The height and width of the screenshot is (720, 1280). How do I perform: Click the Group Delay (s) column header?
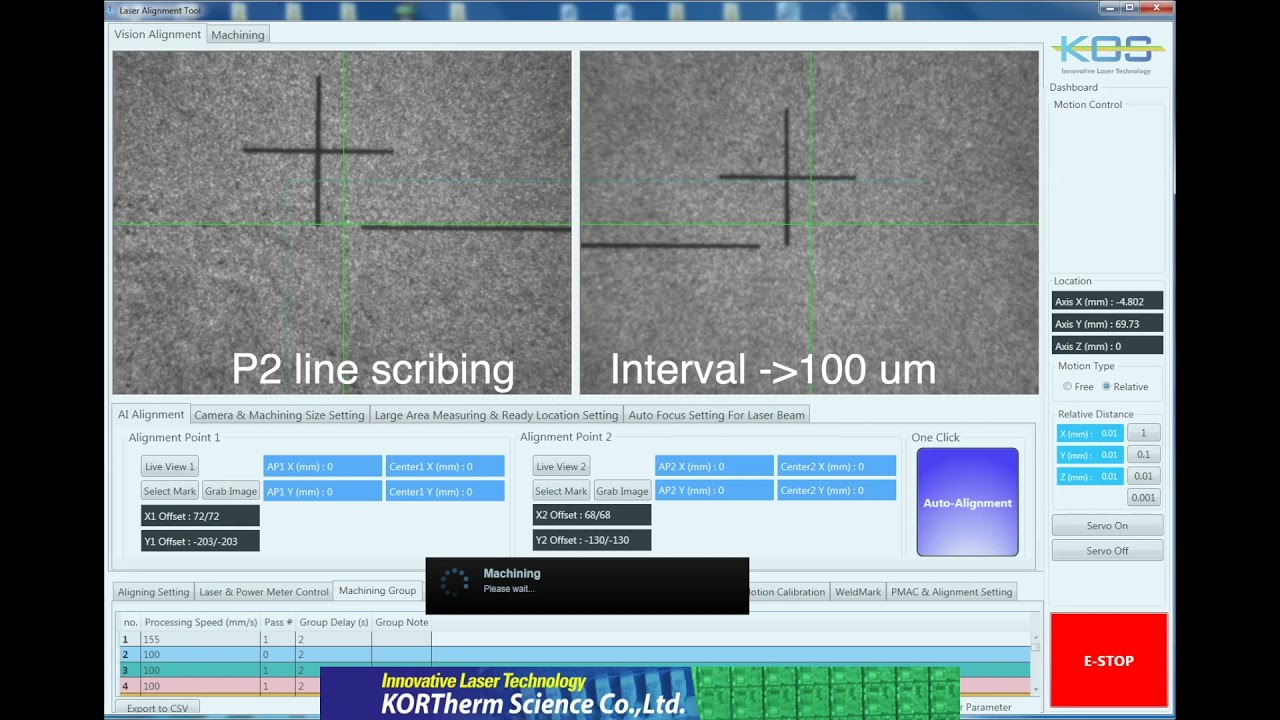tap(334, 622)
